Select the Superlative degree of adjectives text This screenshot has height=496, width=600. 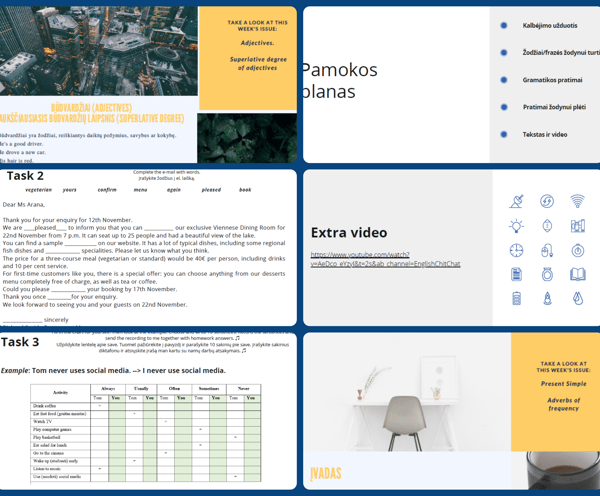258,64
